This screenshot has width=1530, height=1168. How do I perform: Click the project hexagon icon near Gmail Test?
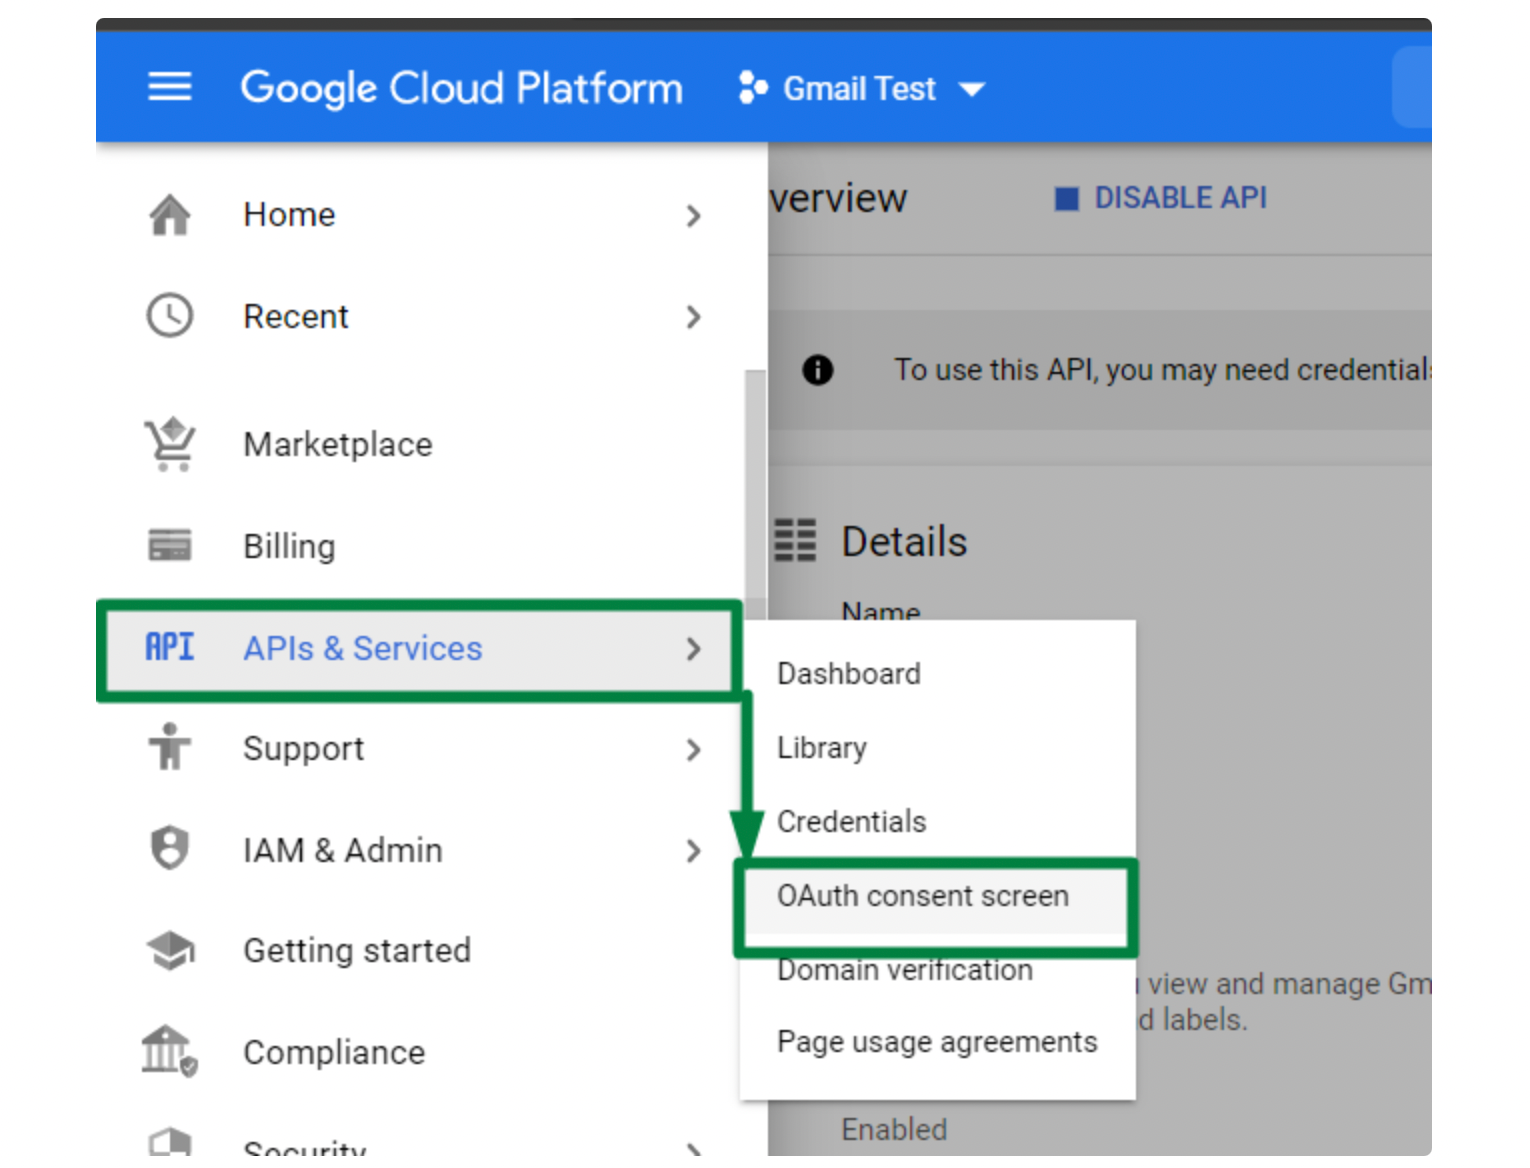pyautogui.click(x=753, y=88)
